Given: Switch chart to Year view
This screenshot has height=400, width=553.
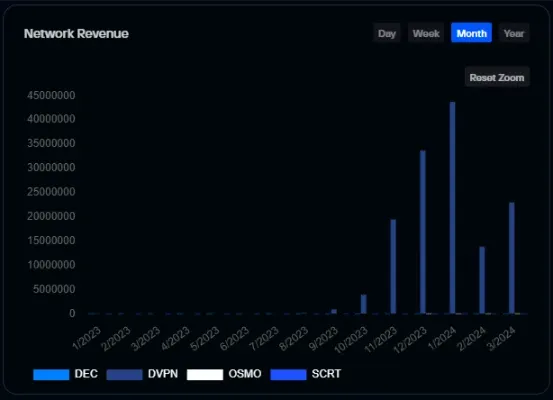Looking at the screenshot, I should point(514,34).
